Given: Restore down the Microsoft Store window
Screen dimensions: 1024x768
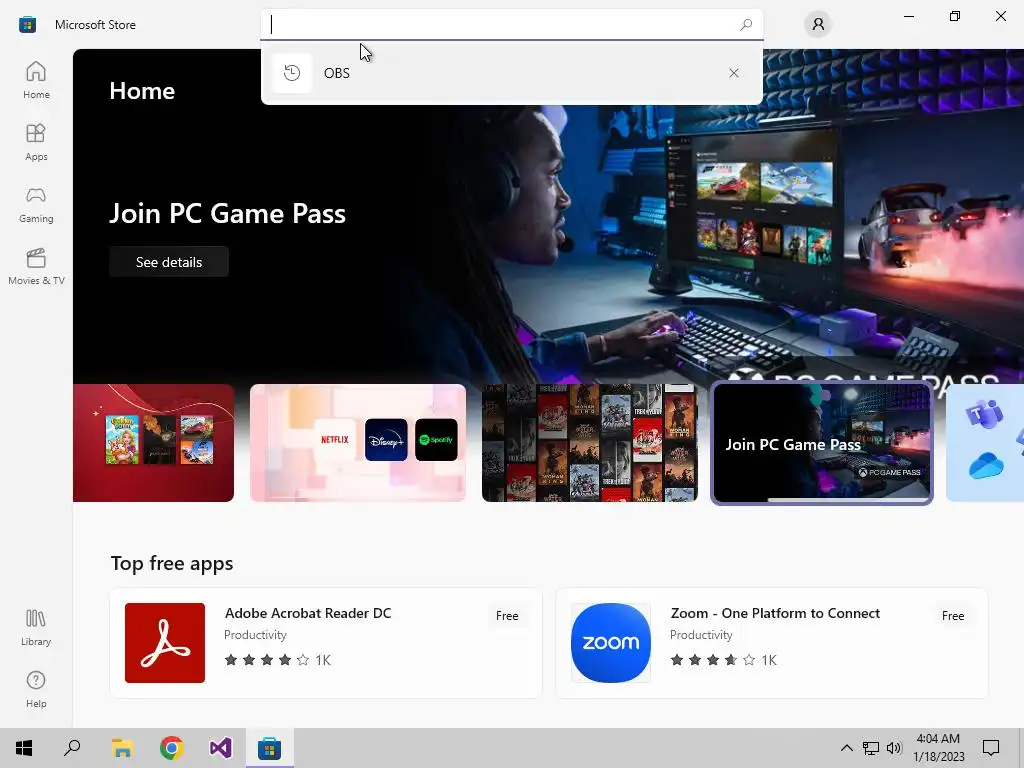Looking at the screenshot, I should [955, 16].
